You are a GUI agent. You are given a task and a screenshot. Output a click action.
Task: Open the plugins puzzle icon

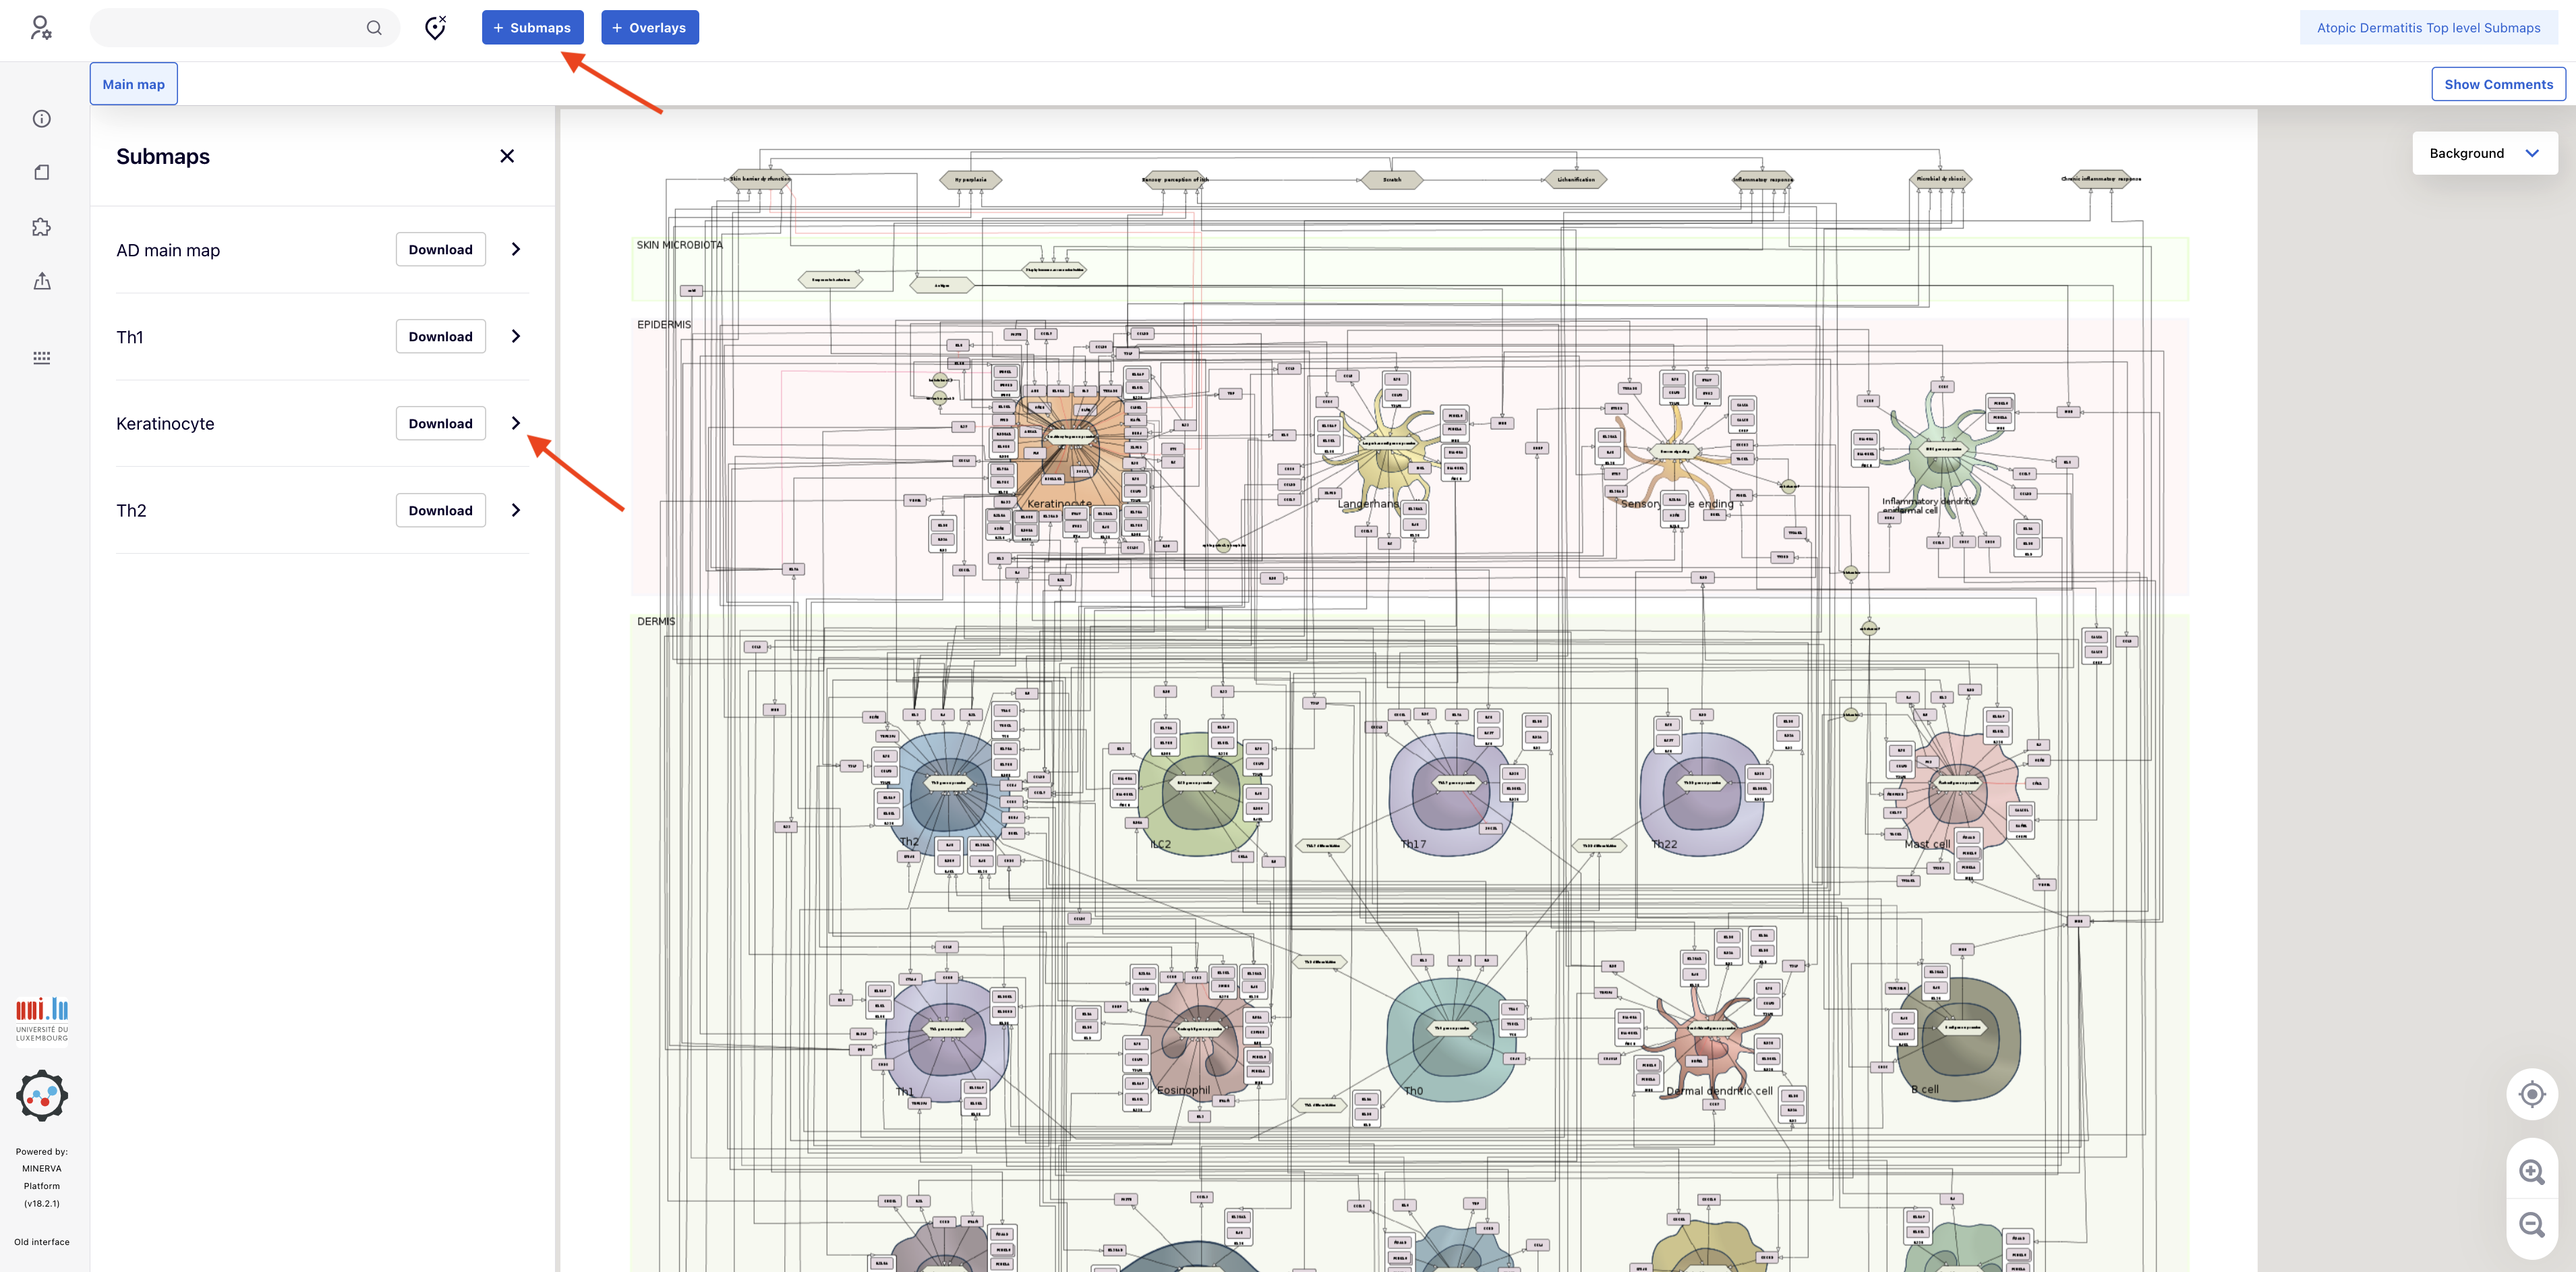[x=42, y=227]
